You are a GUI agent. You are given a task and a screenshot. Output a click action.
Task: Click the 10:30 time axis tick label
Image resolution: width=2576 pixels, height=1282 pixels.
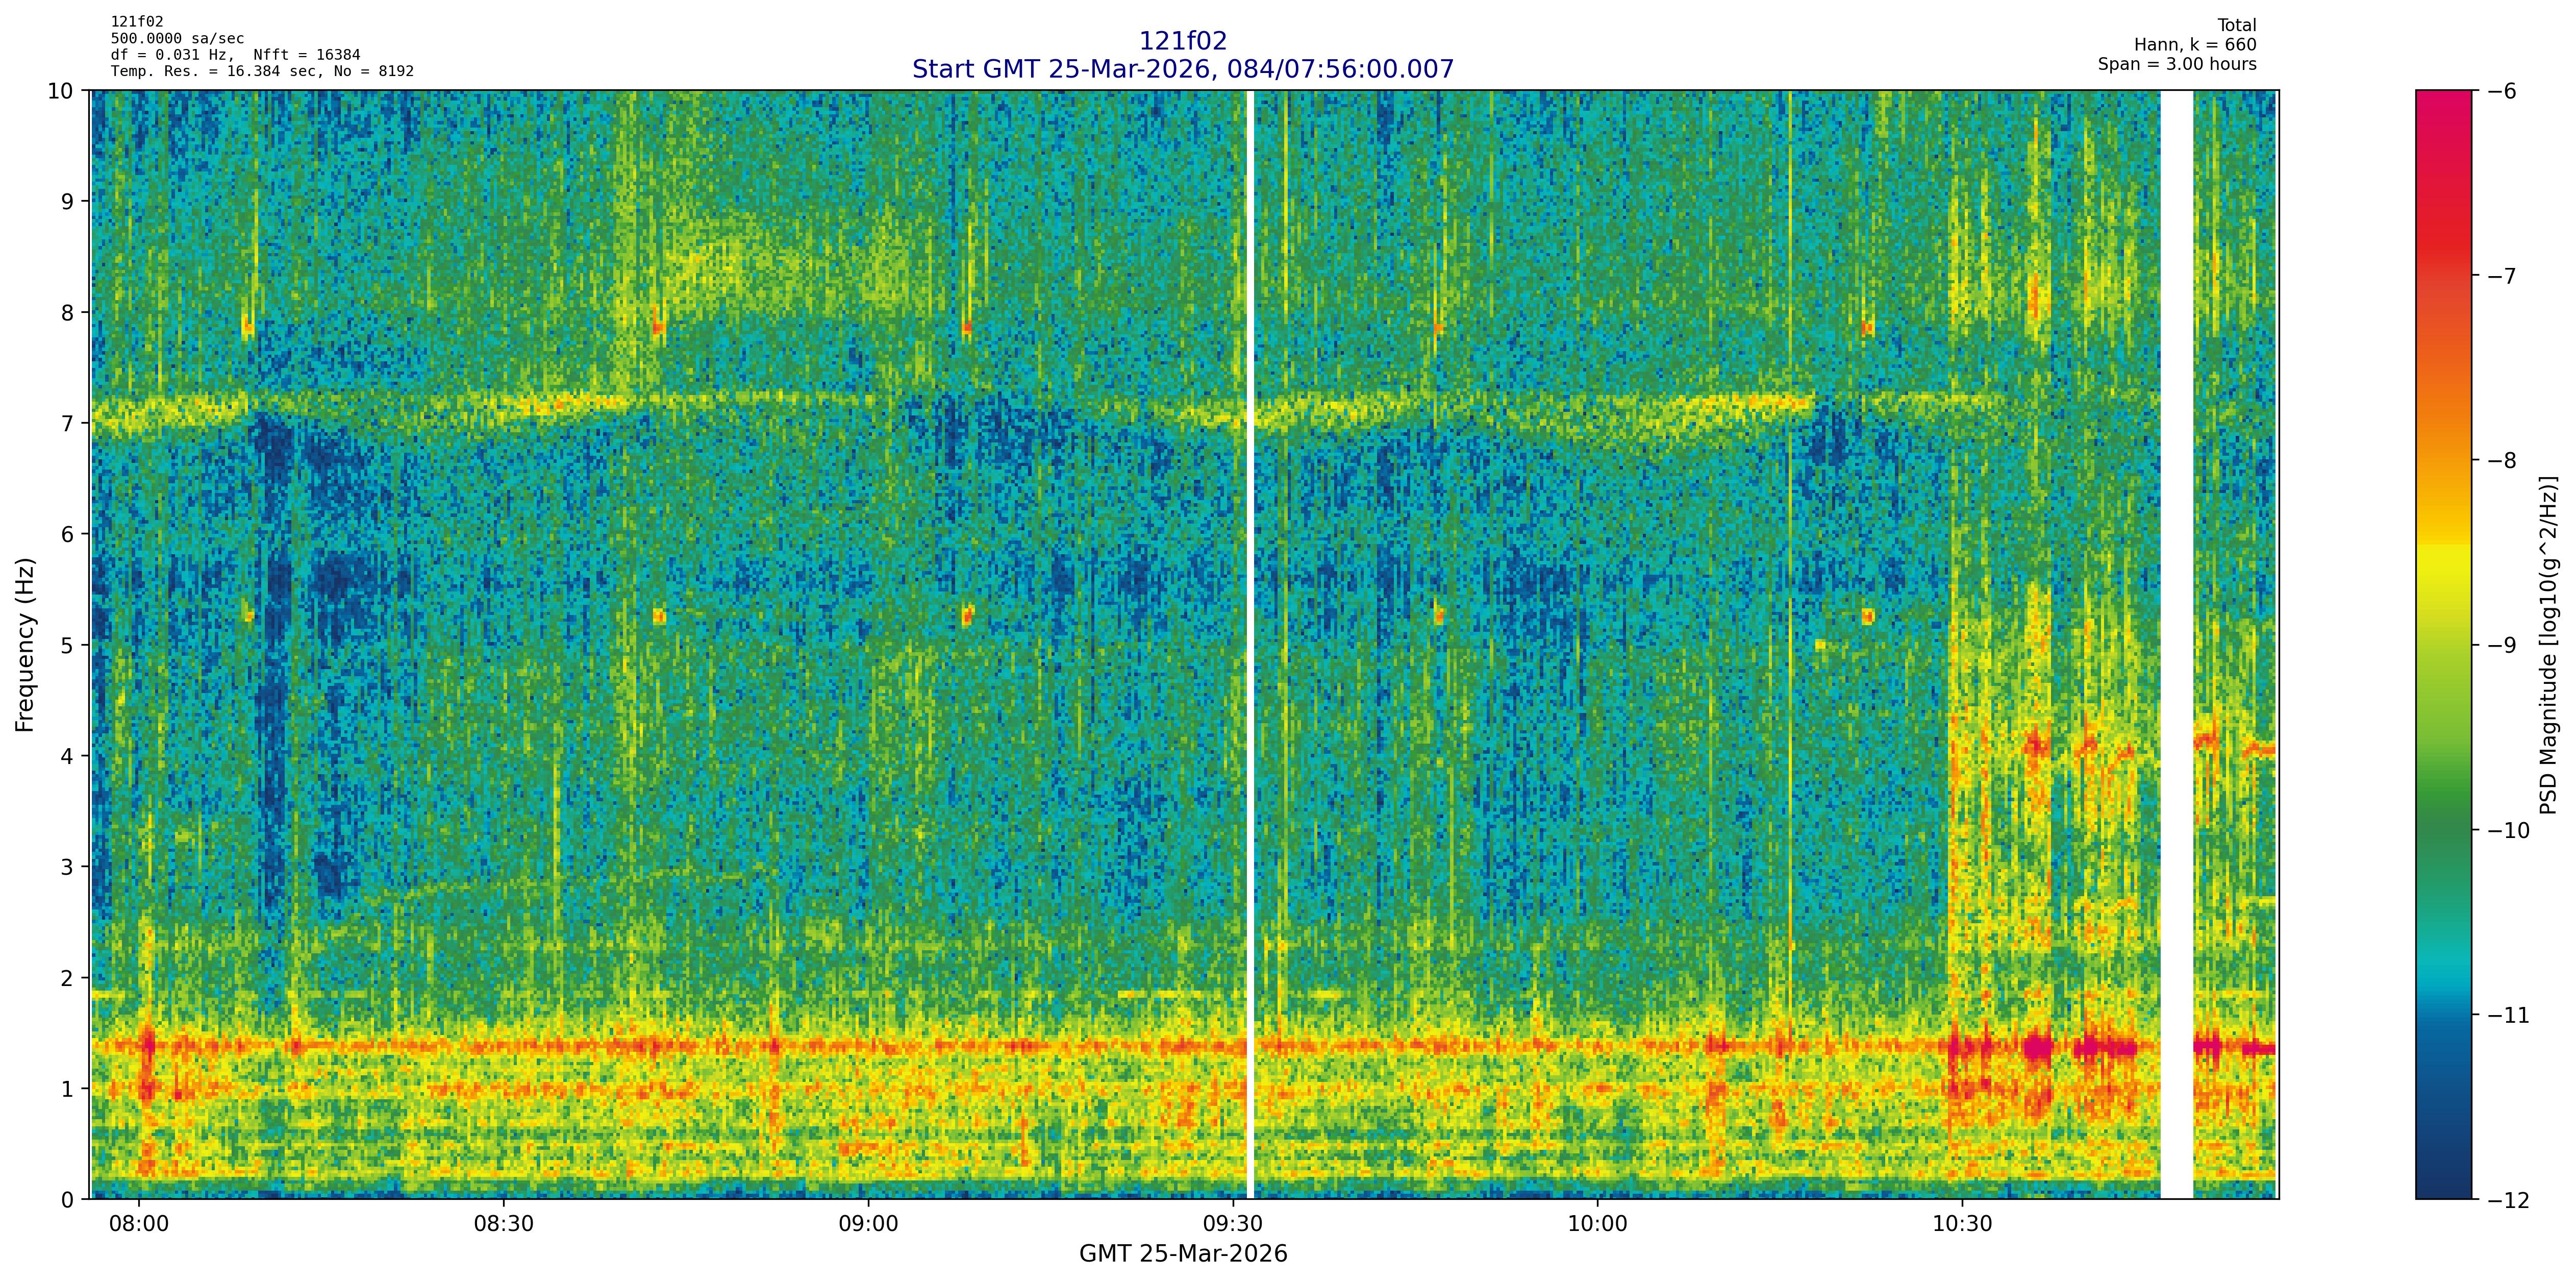(x=1962, y=1224)
